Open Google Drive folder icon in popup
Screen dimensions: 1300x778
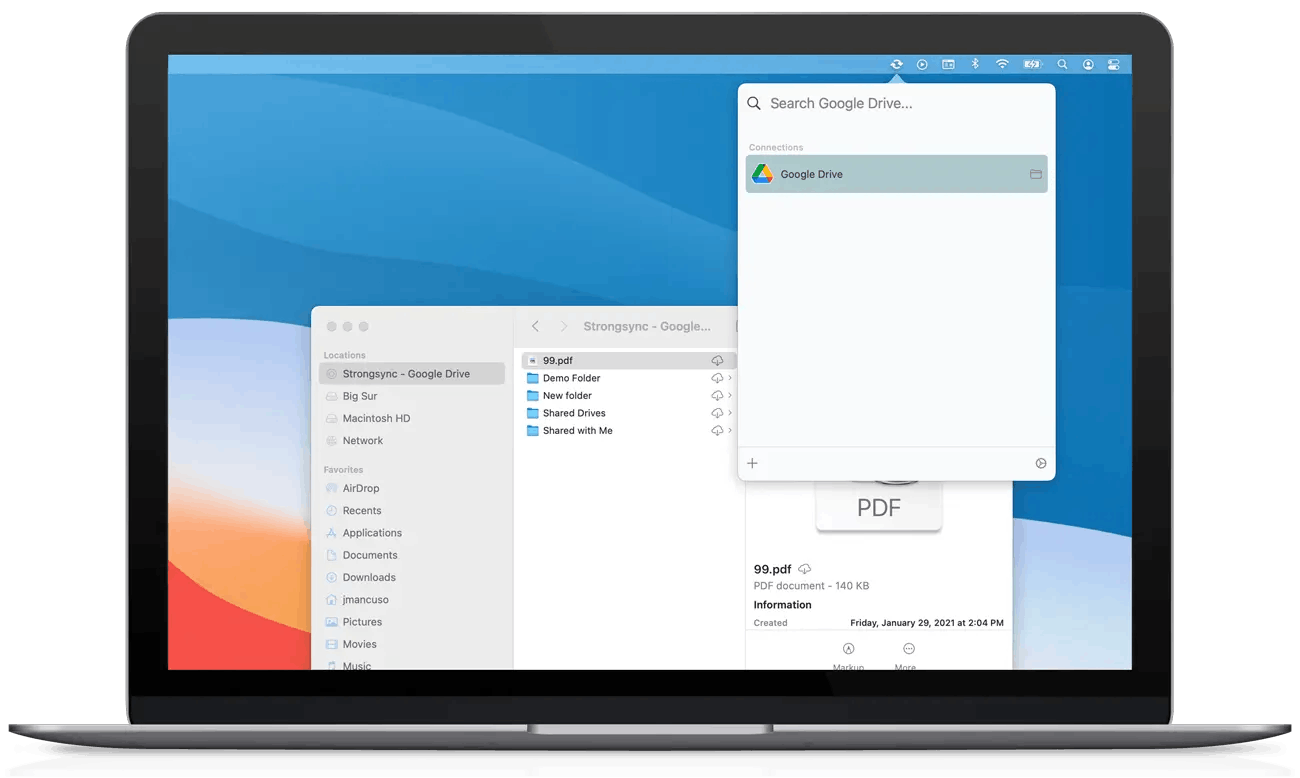[1036, 174]
